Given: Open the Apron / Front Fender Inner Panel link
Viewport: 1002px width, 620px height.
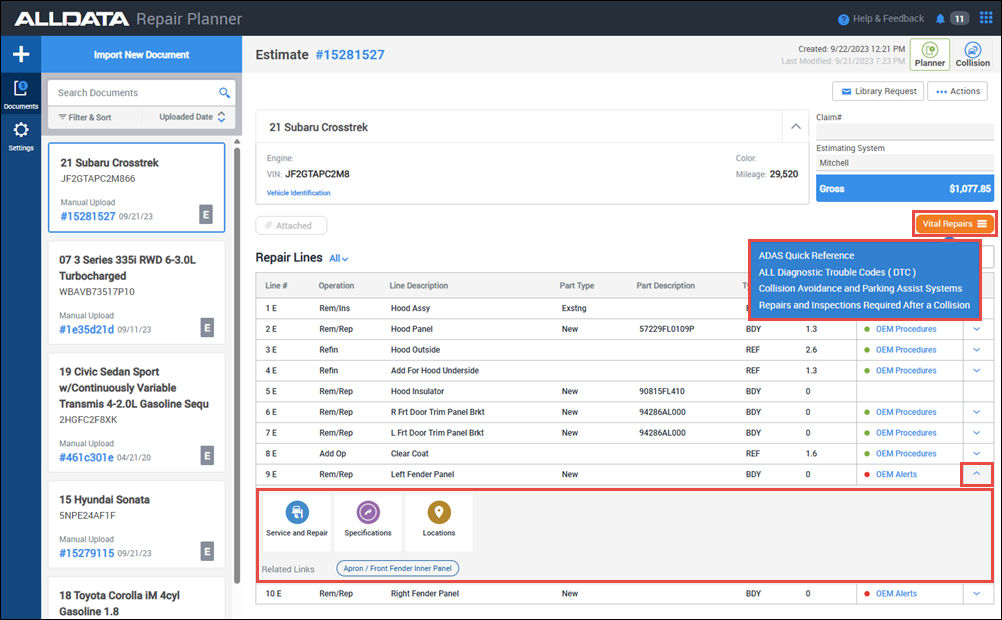Looking at the screenshot, I should pos(397,569).
